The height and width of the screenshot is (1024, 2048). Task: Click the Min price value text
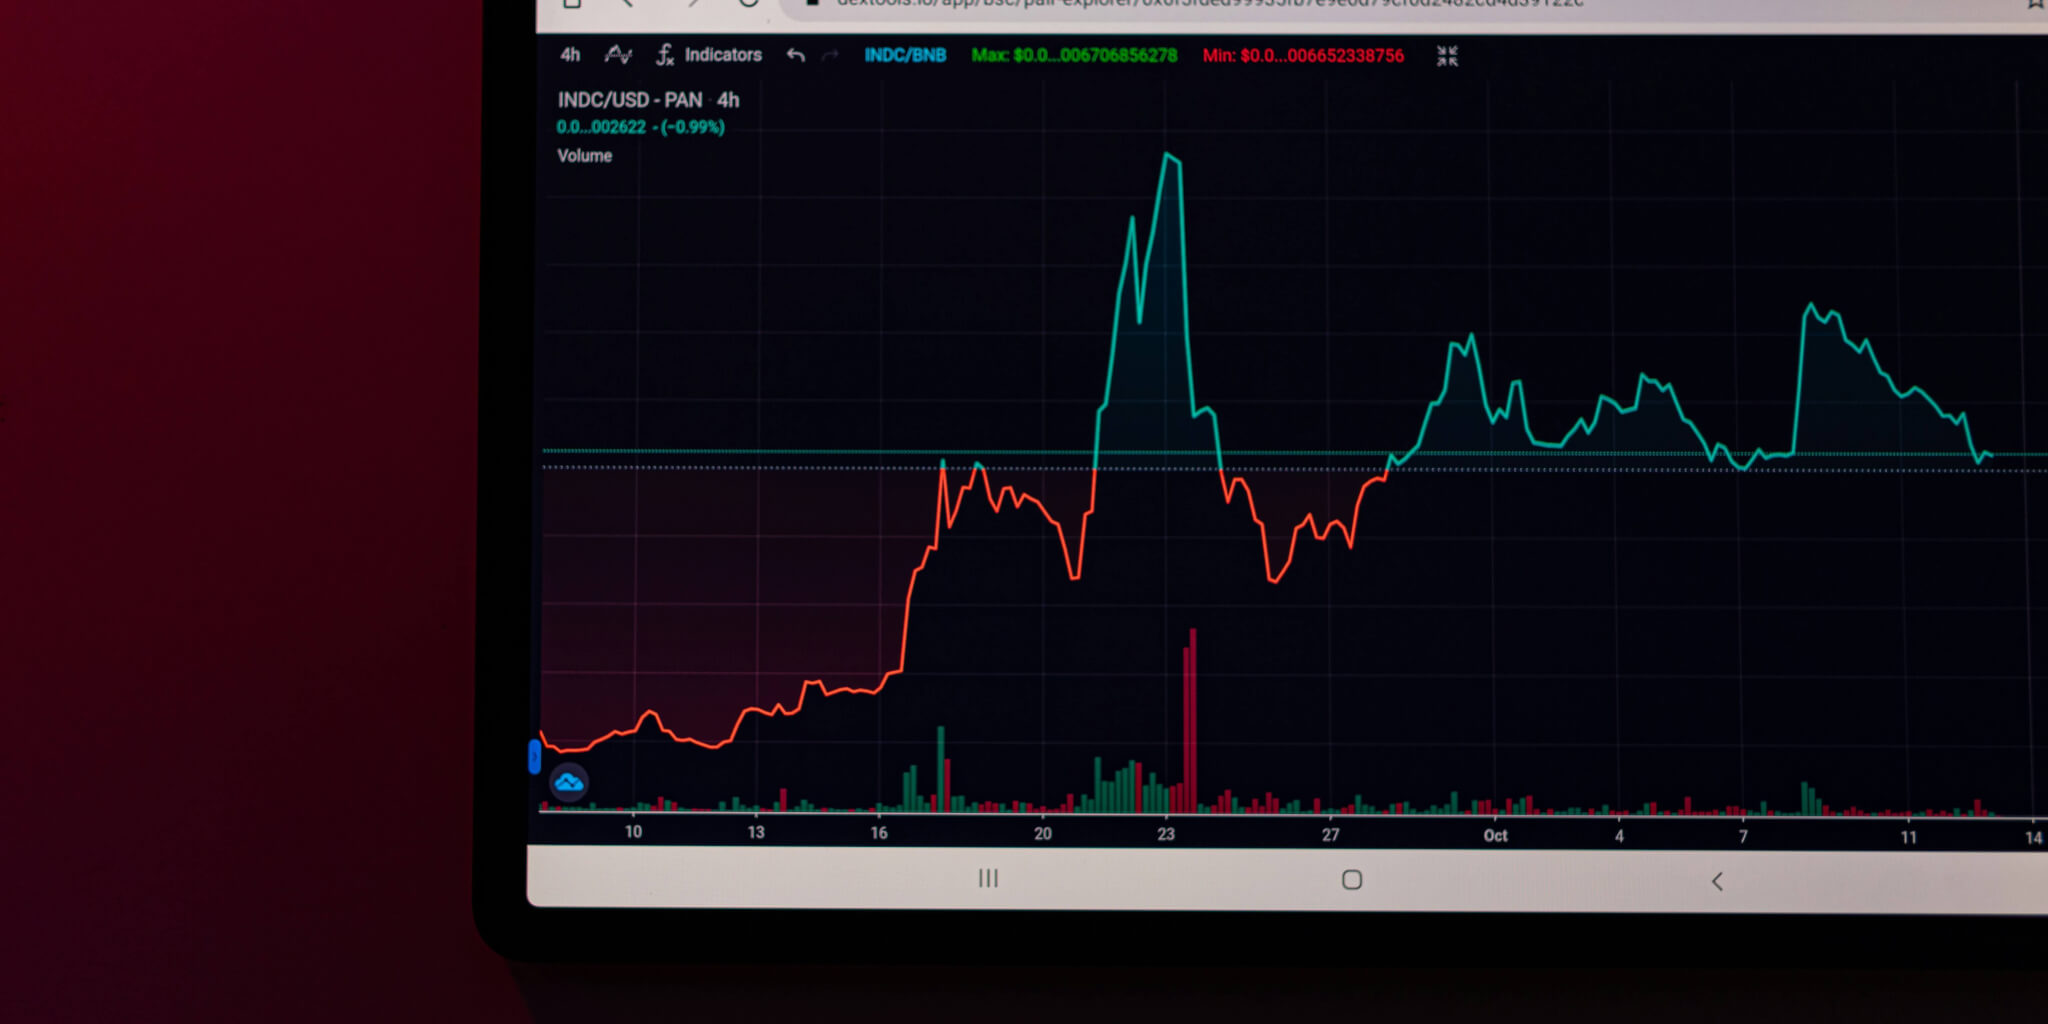tap(1303, 56)
